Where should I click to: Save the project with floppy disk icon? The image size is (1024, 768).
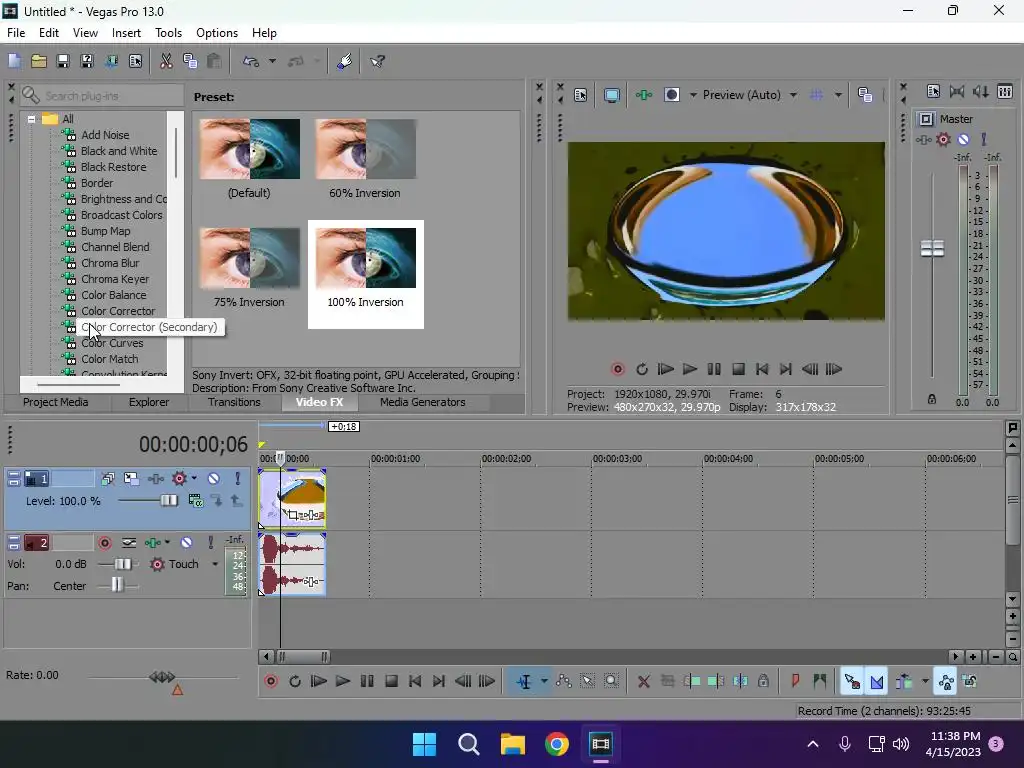click(63, 61)
